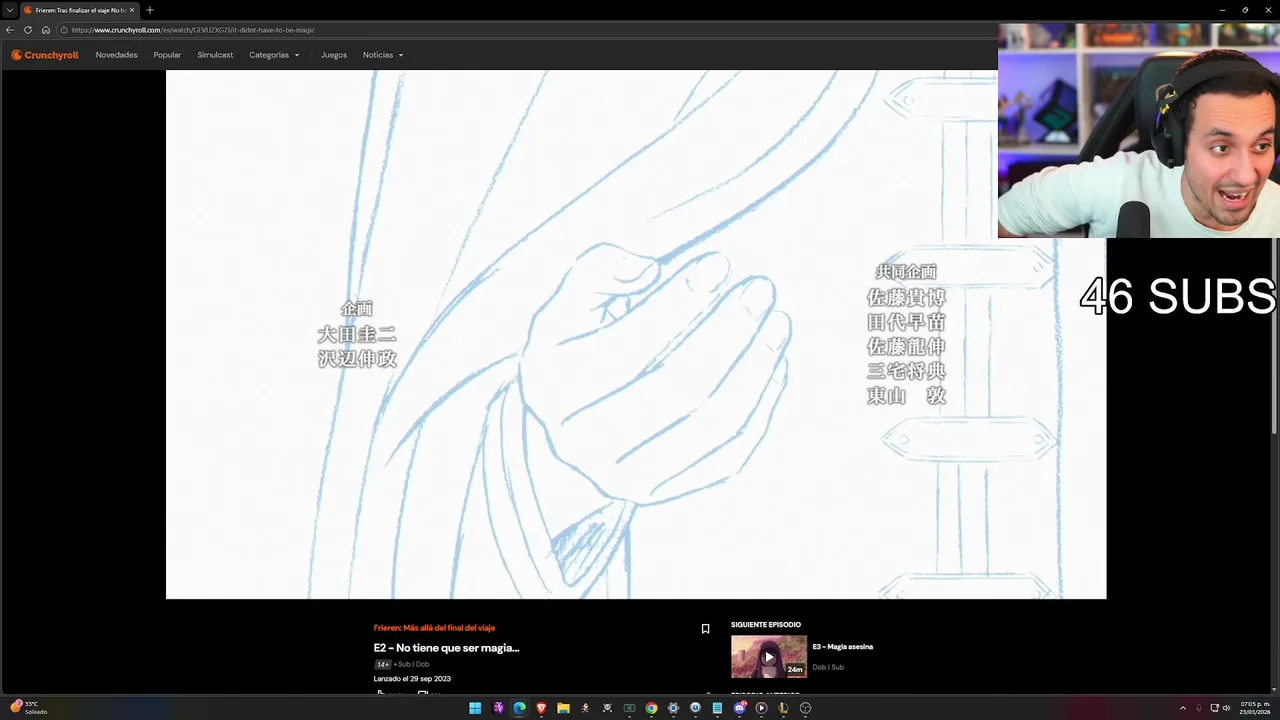The image size is (1280, 720).
Task: Open the Xbox Game Bar taskbar icon
Action: point(629,708)
